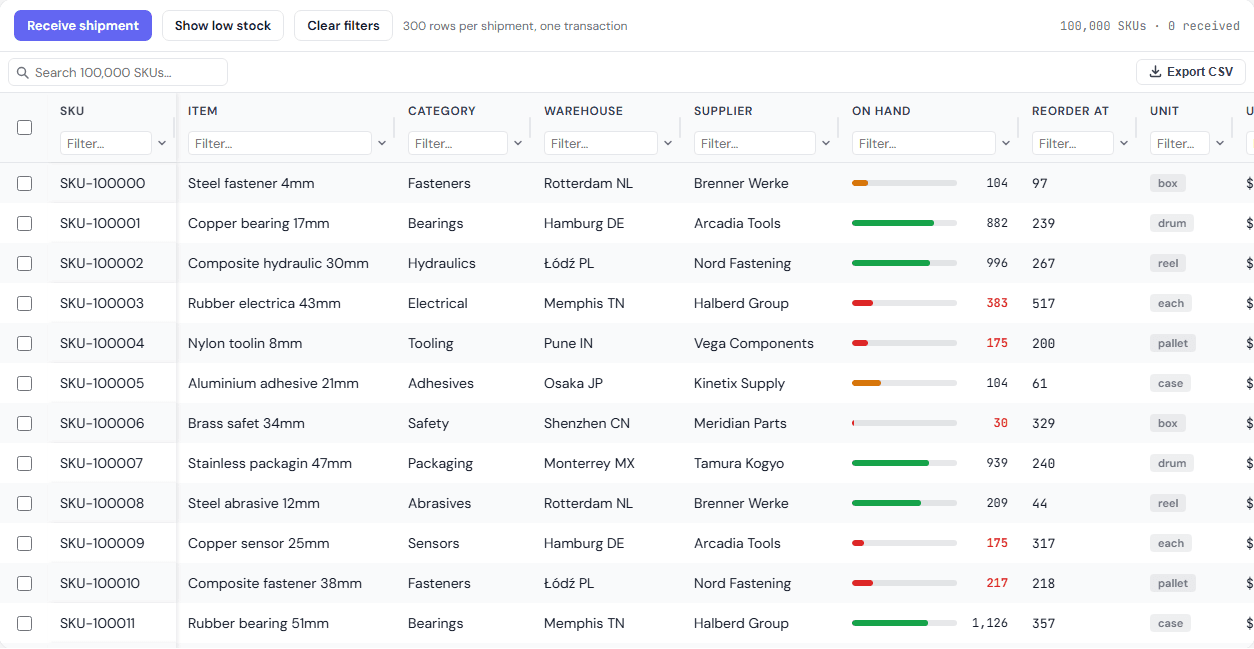Image resolution: width=1254 pixels, height=649 pixels.
Task: Click the warehouse cell Shenzhen CN
Action: tap(587, 423)
